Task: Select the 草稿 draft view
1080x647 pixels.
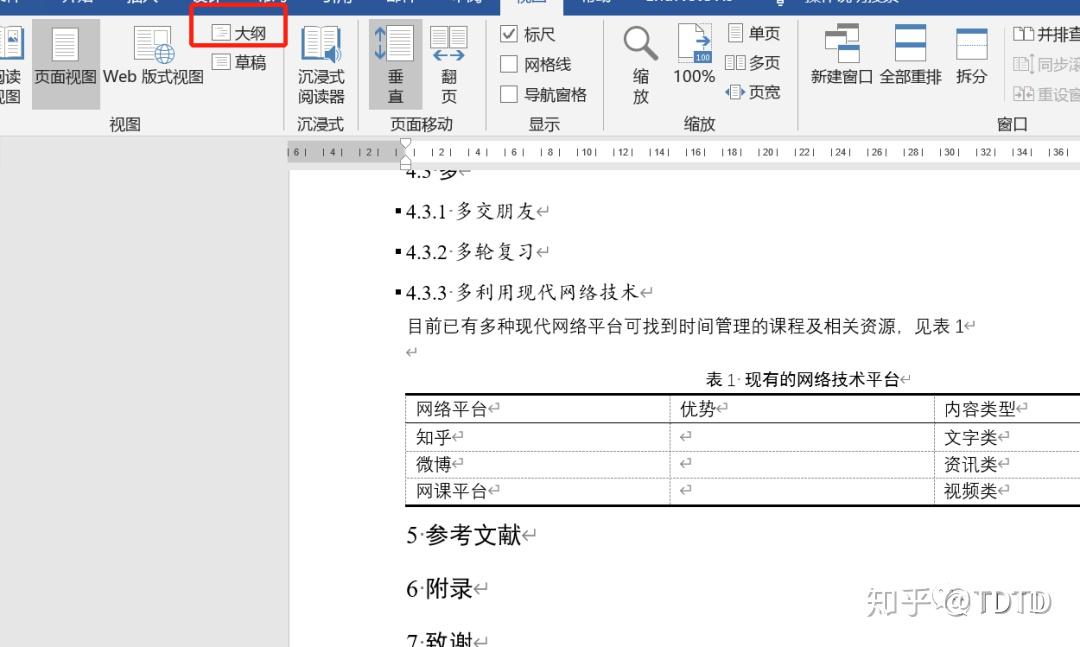Action: [x=239, y=62]
